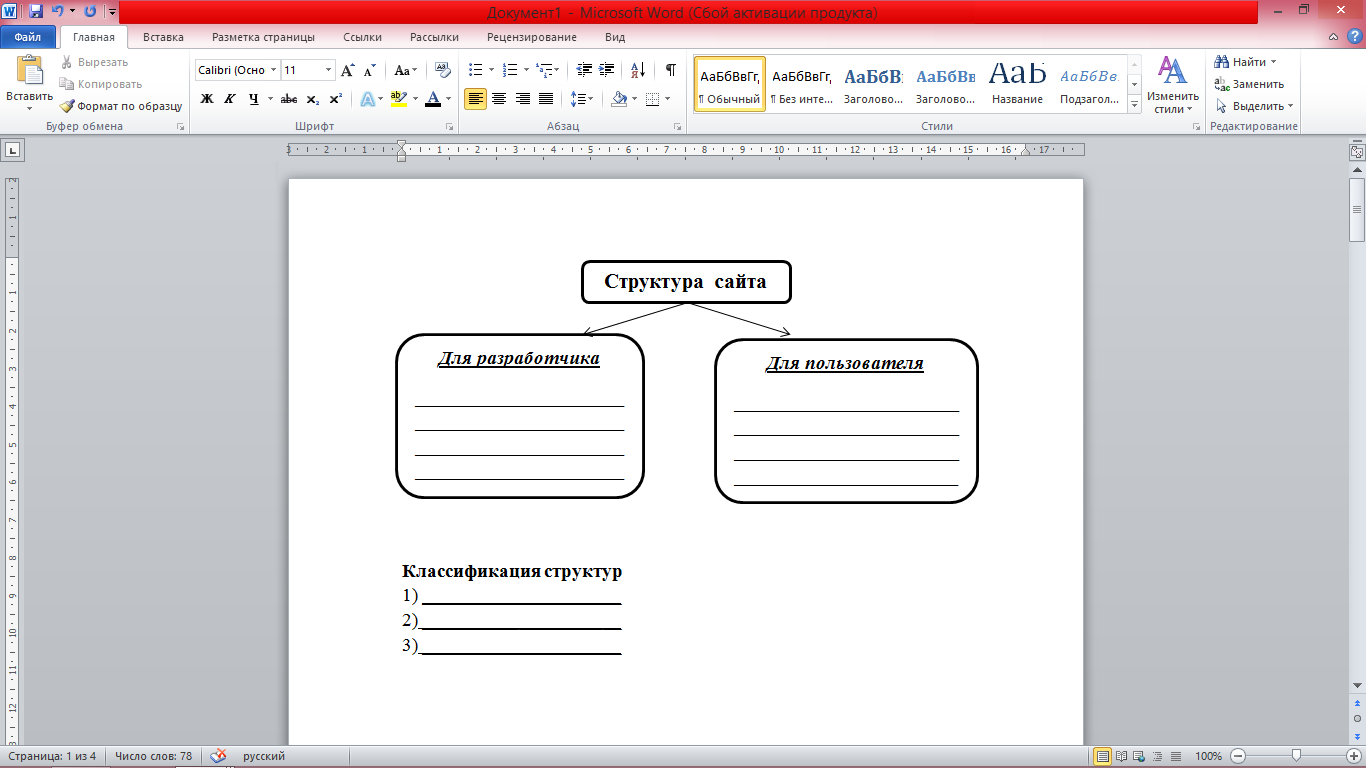
Task: Switch to the Ссылки tab
Action: (x=362, y=37)
